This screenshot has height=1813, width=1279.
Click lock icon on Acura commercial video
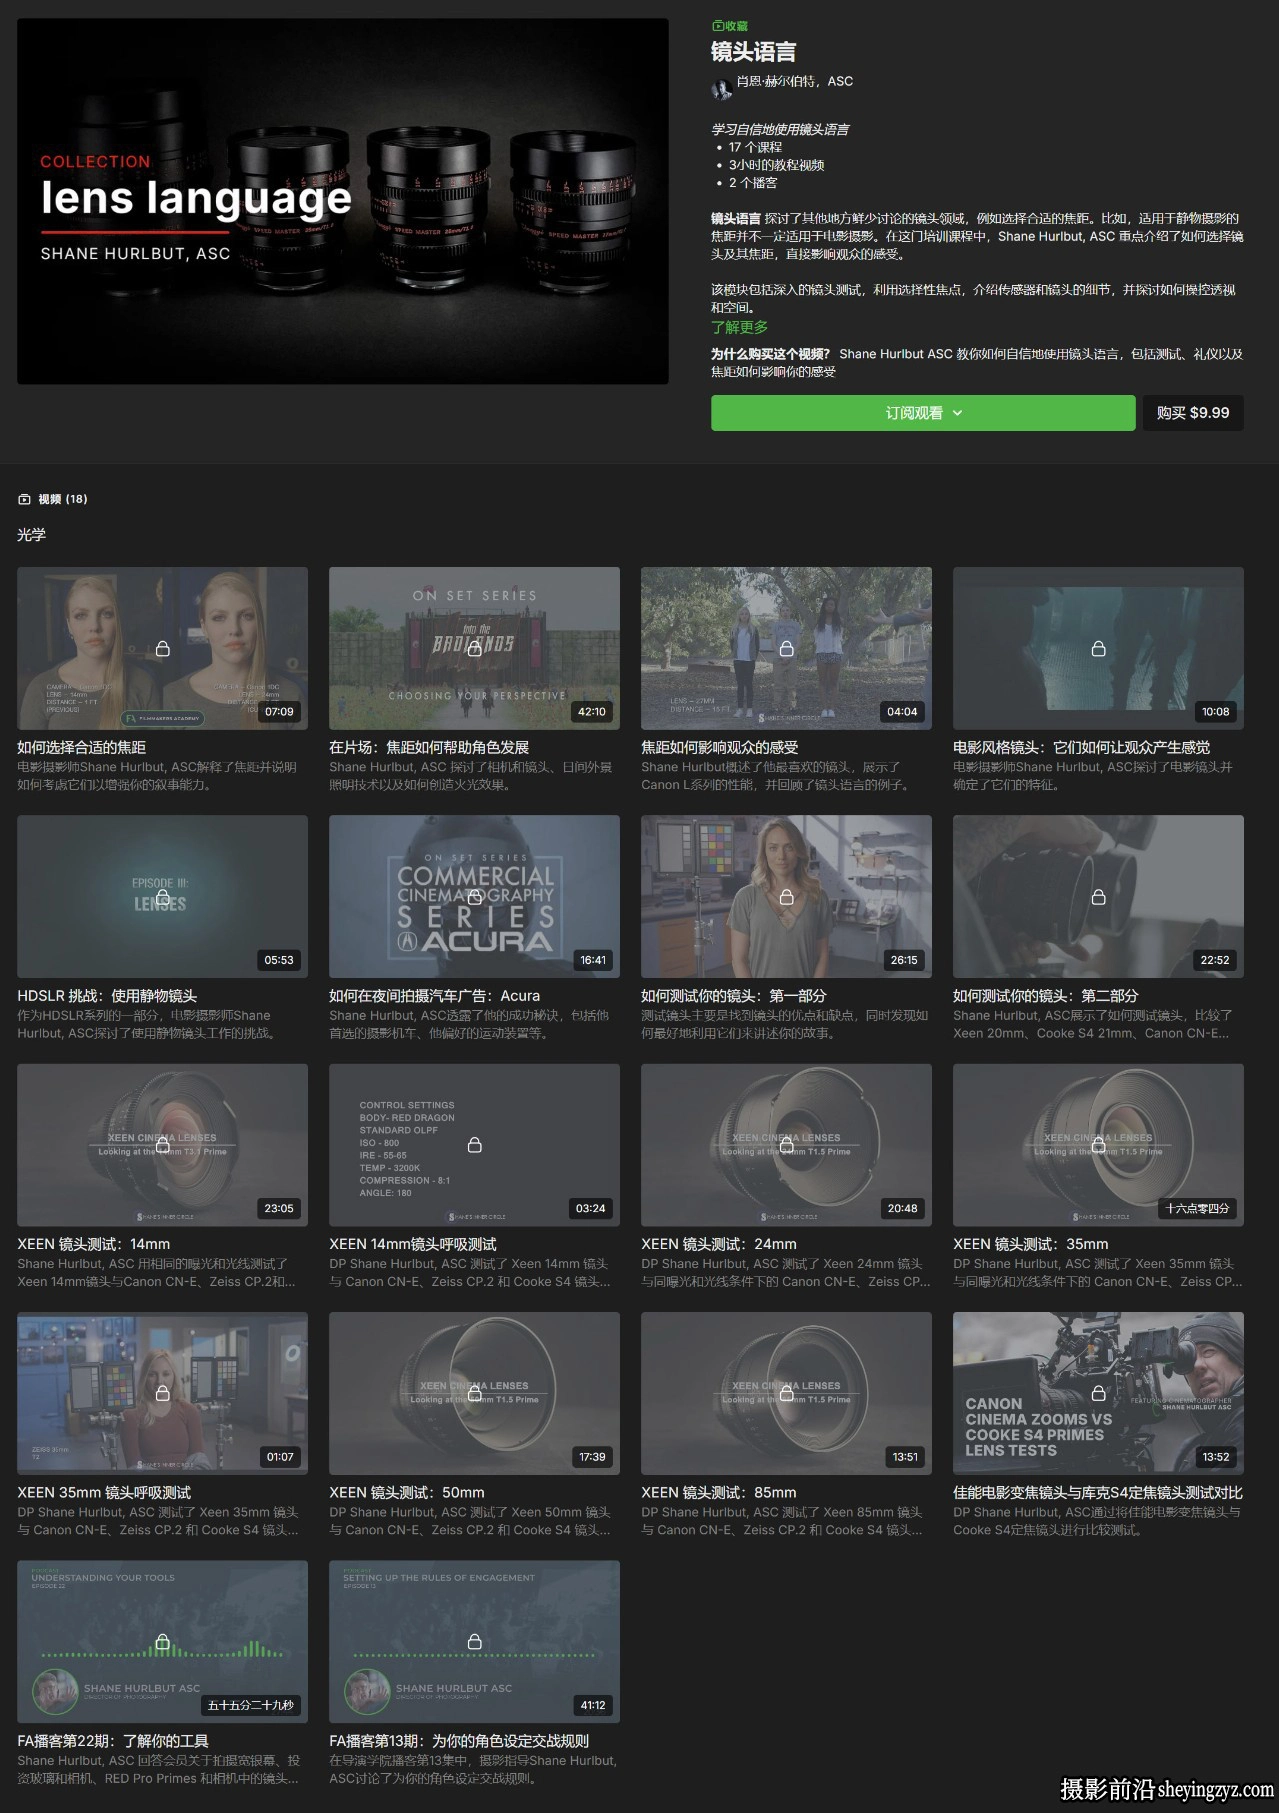coord(475,897)
